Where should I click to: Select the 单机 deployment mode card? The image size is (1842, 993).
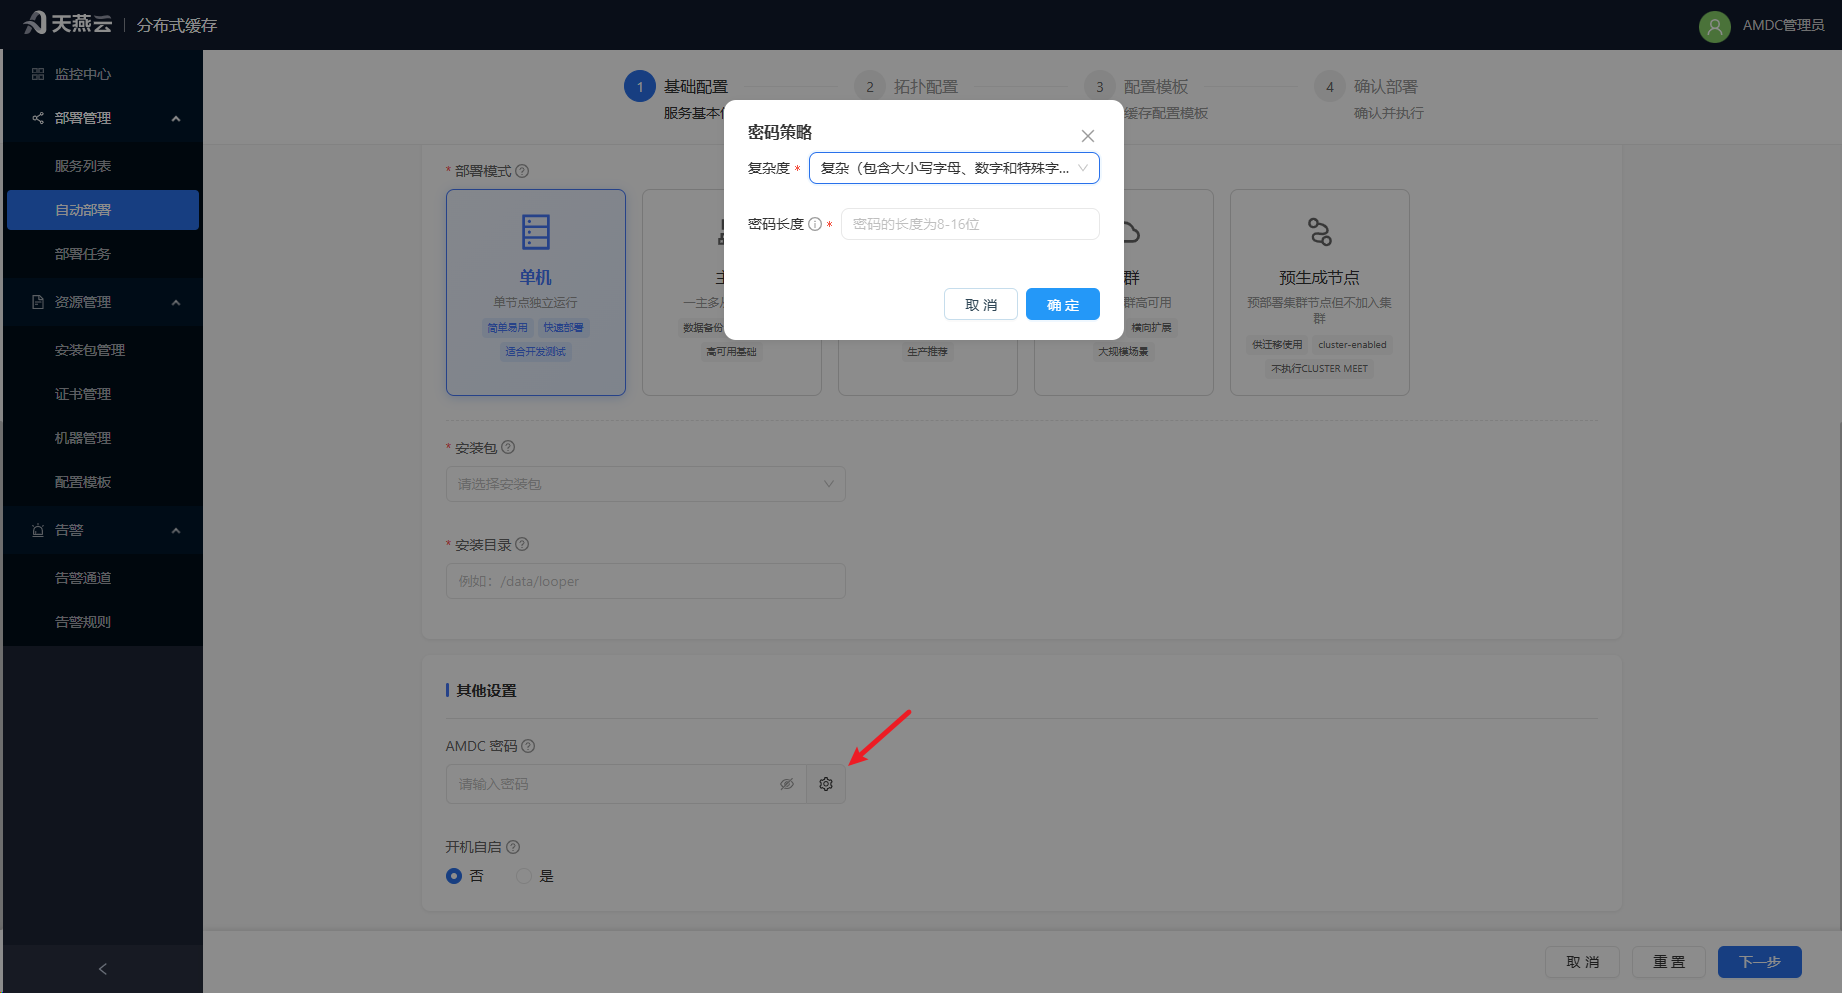click(x=536, y=292)
